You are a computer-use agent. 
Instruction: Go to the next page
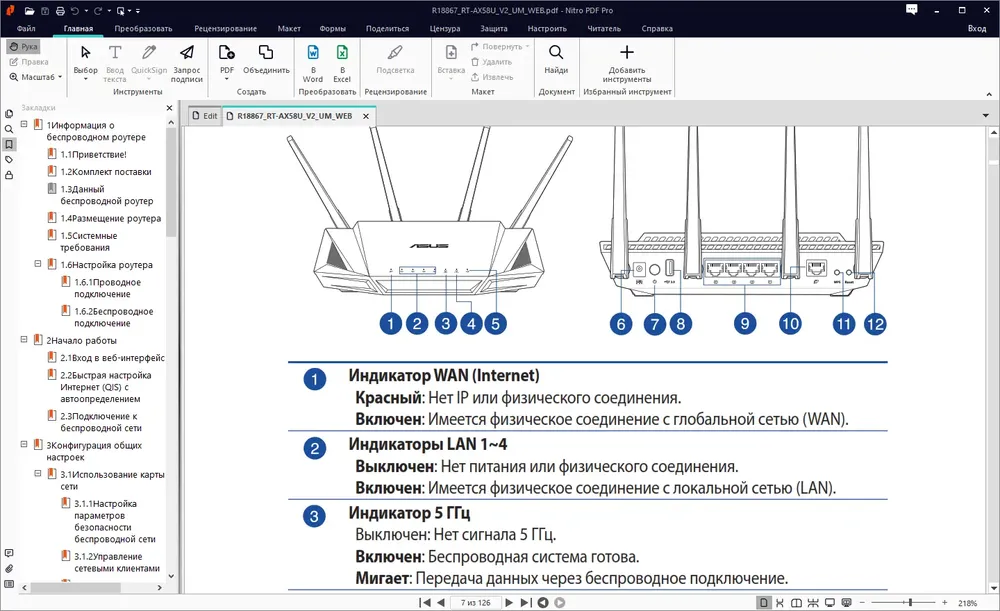509,603
